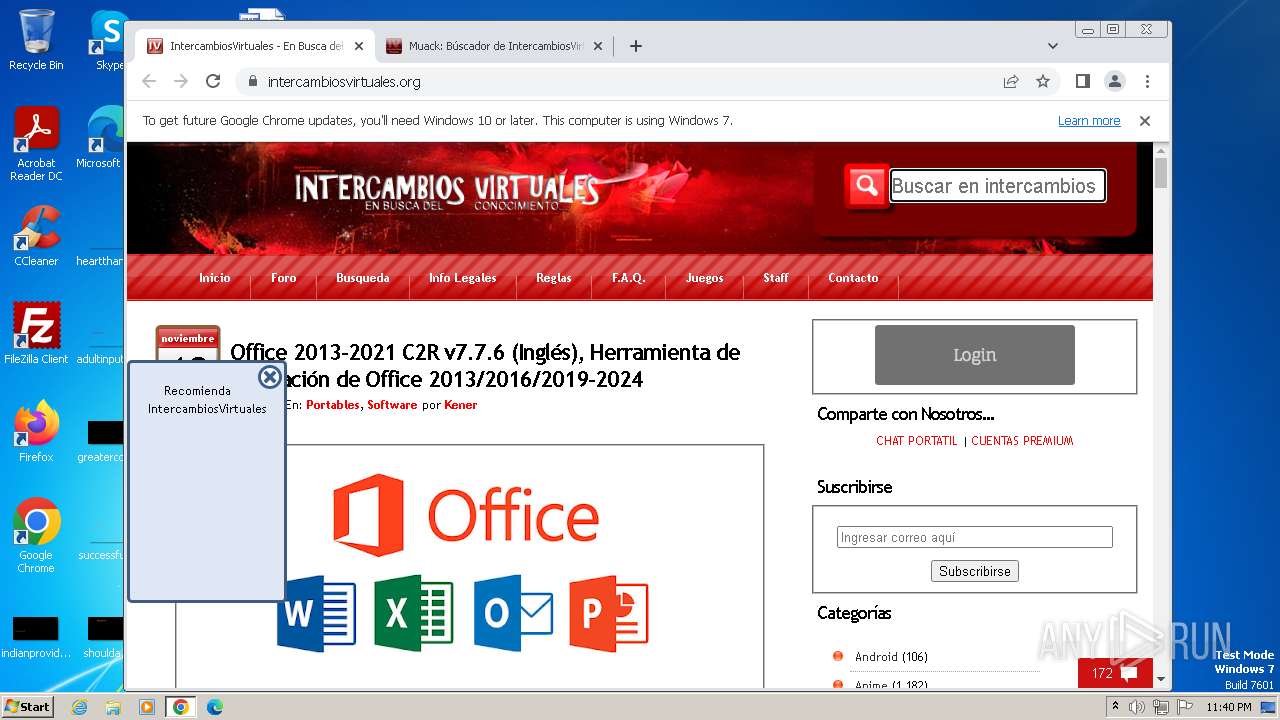Switch to the Muack Búscador tab
Image resolution: width=1280 pixels, height=720 pixels.
point(495,46)
